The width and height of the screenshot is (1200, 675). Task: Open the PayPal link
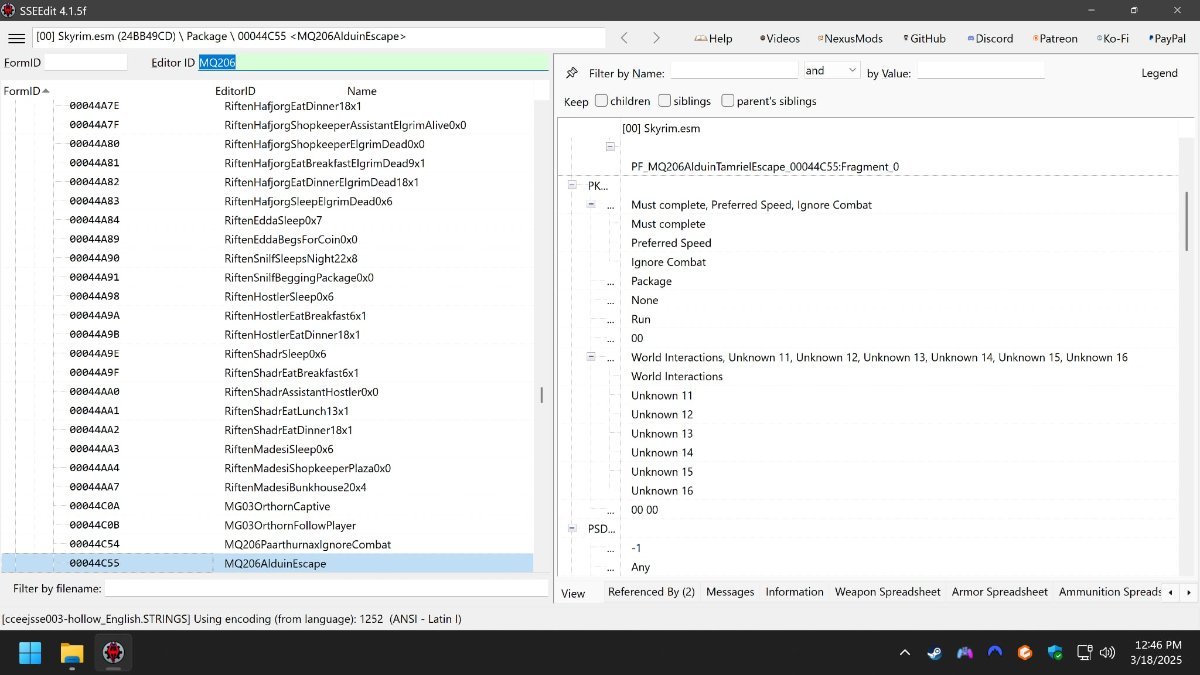point(1166,38)
